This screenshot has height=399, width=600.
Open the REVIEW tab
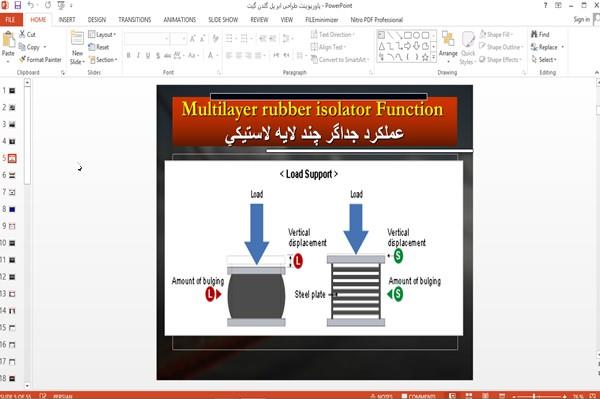[x=259, y=20]
